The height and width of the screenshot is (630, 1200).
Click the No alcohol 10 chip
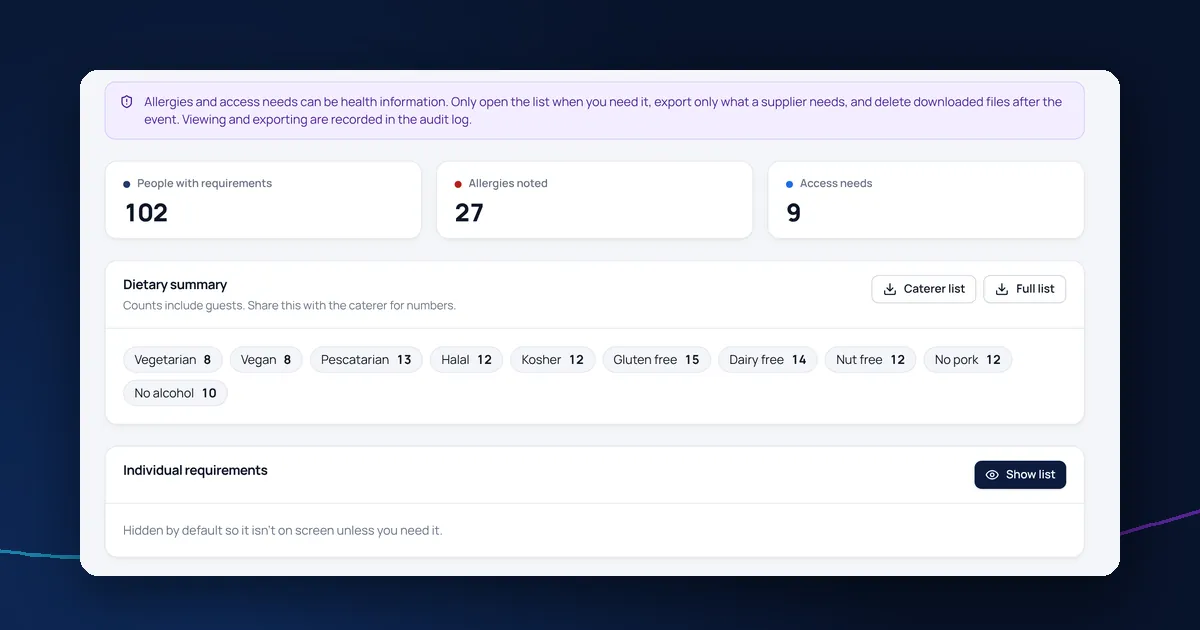[x=176, y=394]
